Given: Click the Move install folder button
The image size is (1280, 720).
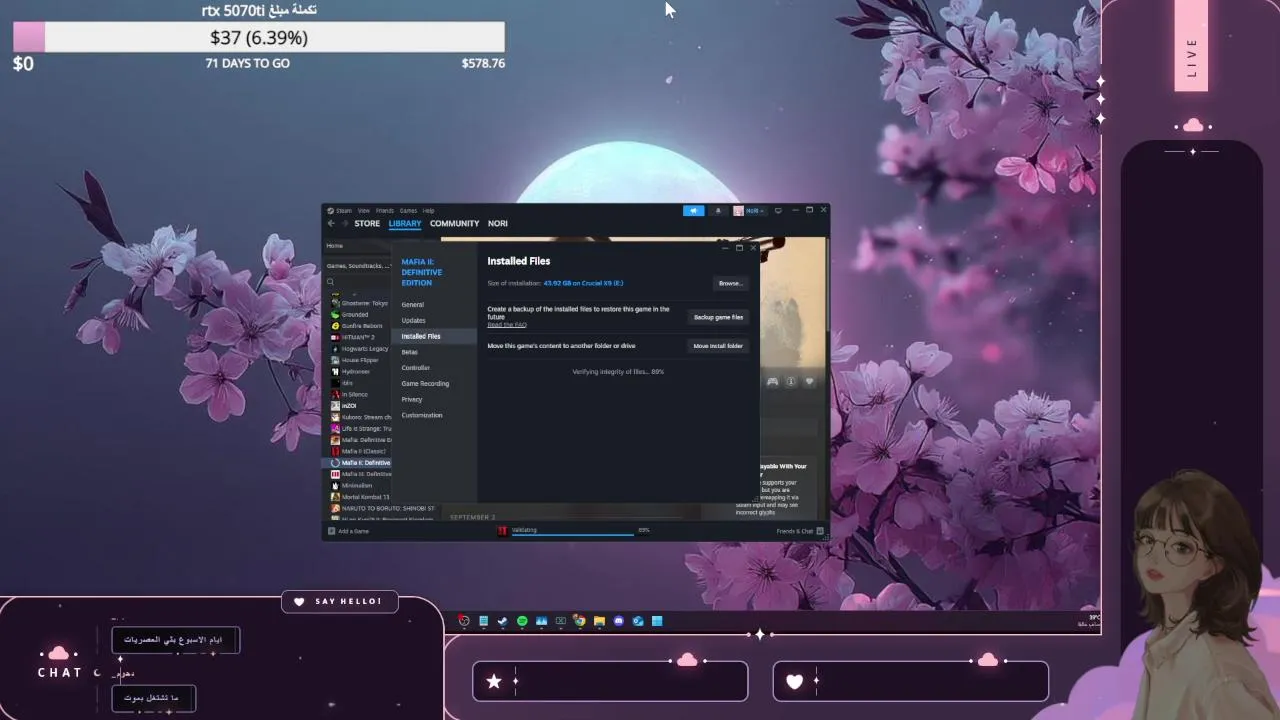Looking at the screenshot, I should [718, 346].
